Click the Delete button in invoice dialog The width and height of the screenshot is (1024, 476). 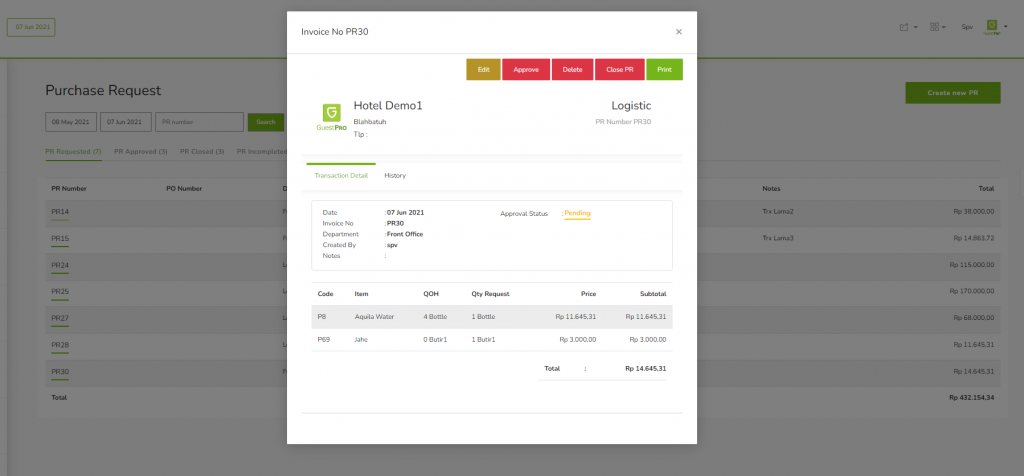(573, 69)
